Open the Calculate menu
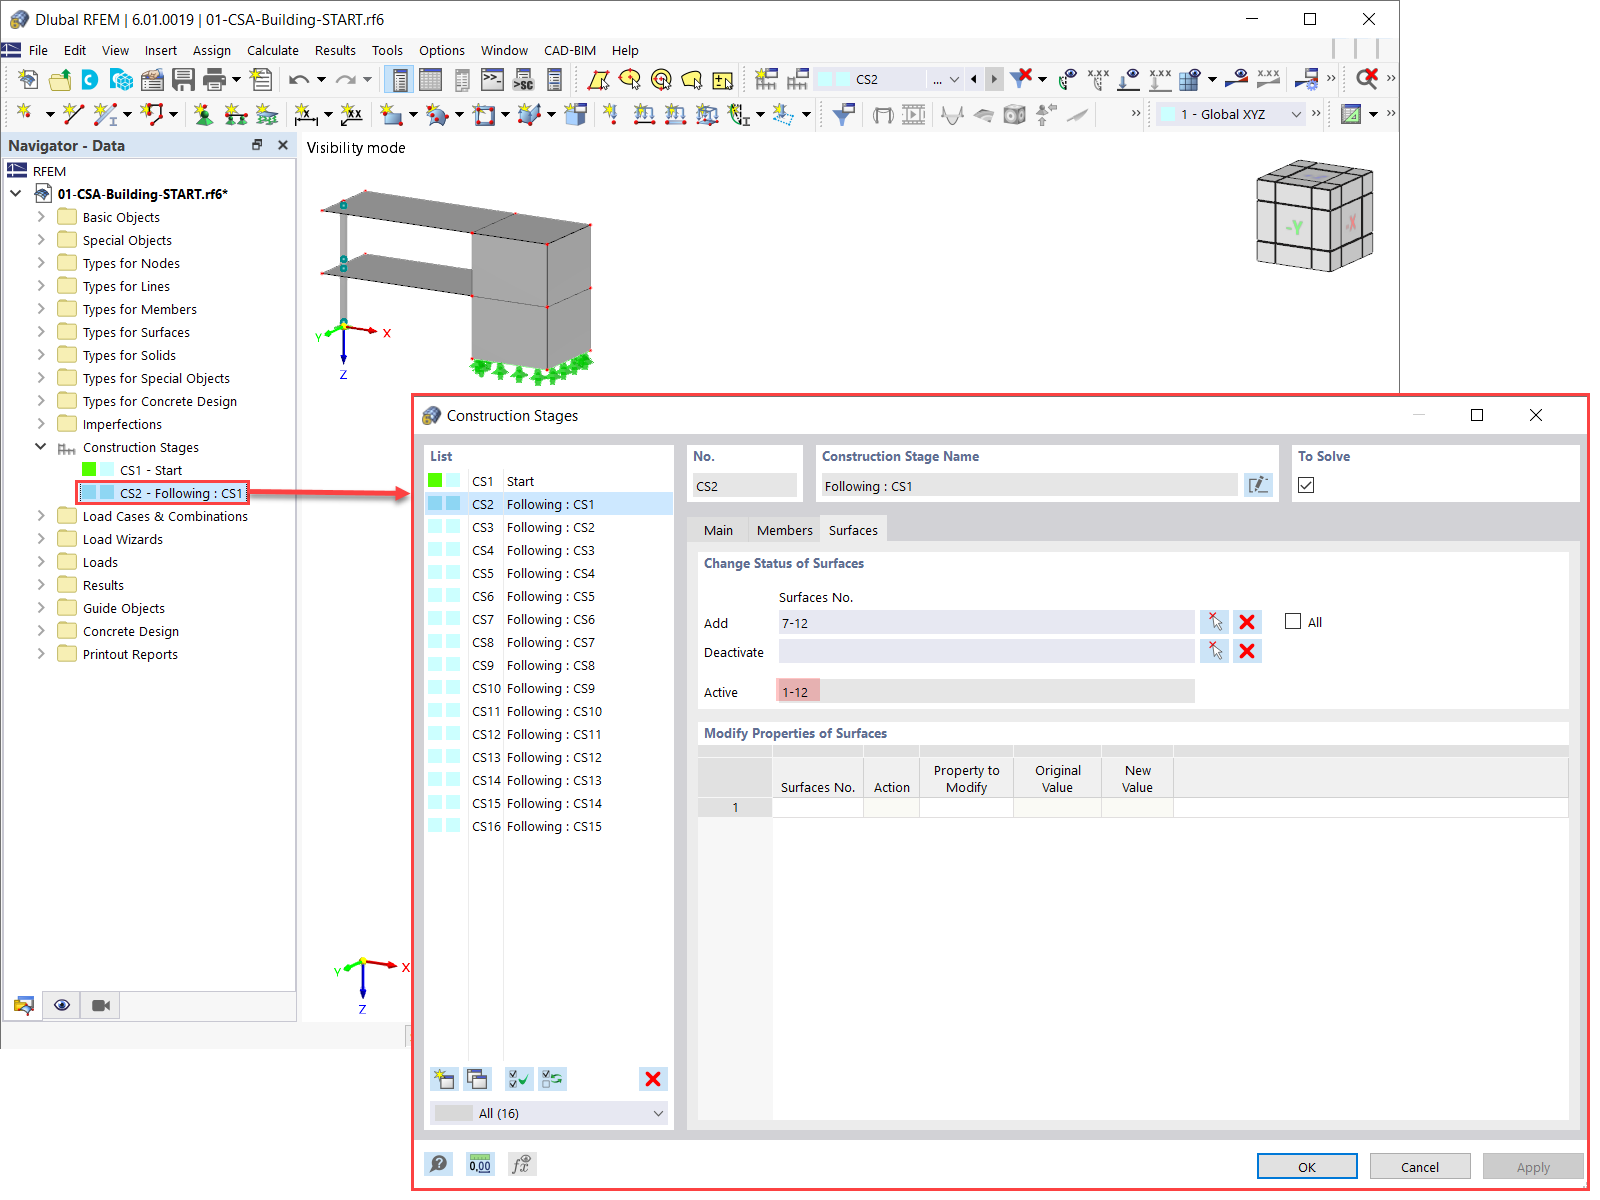 coord(273,50)
